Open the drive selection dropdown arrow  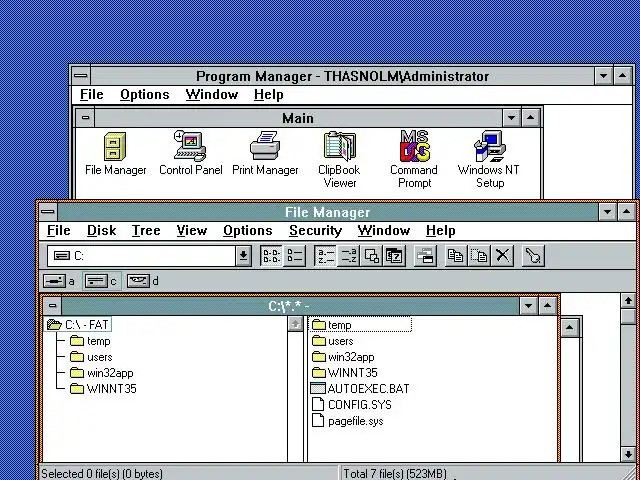243,256
